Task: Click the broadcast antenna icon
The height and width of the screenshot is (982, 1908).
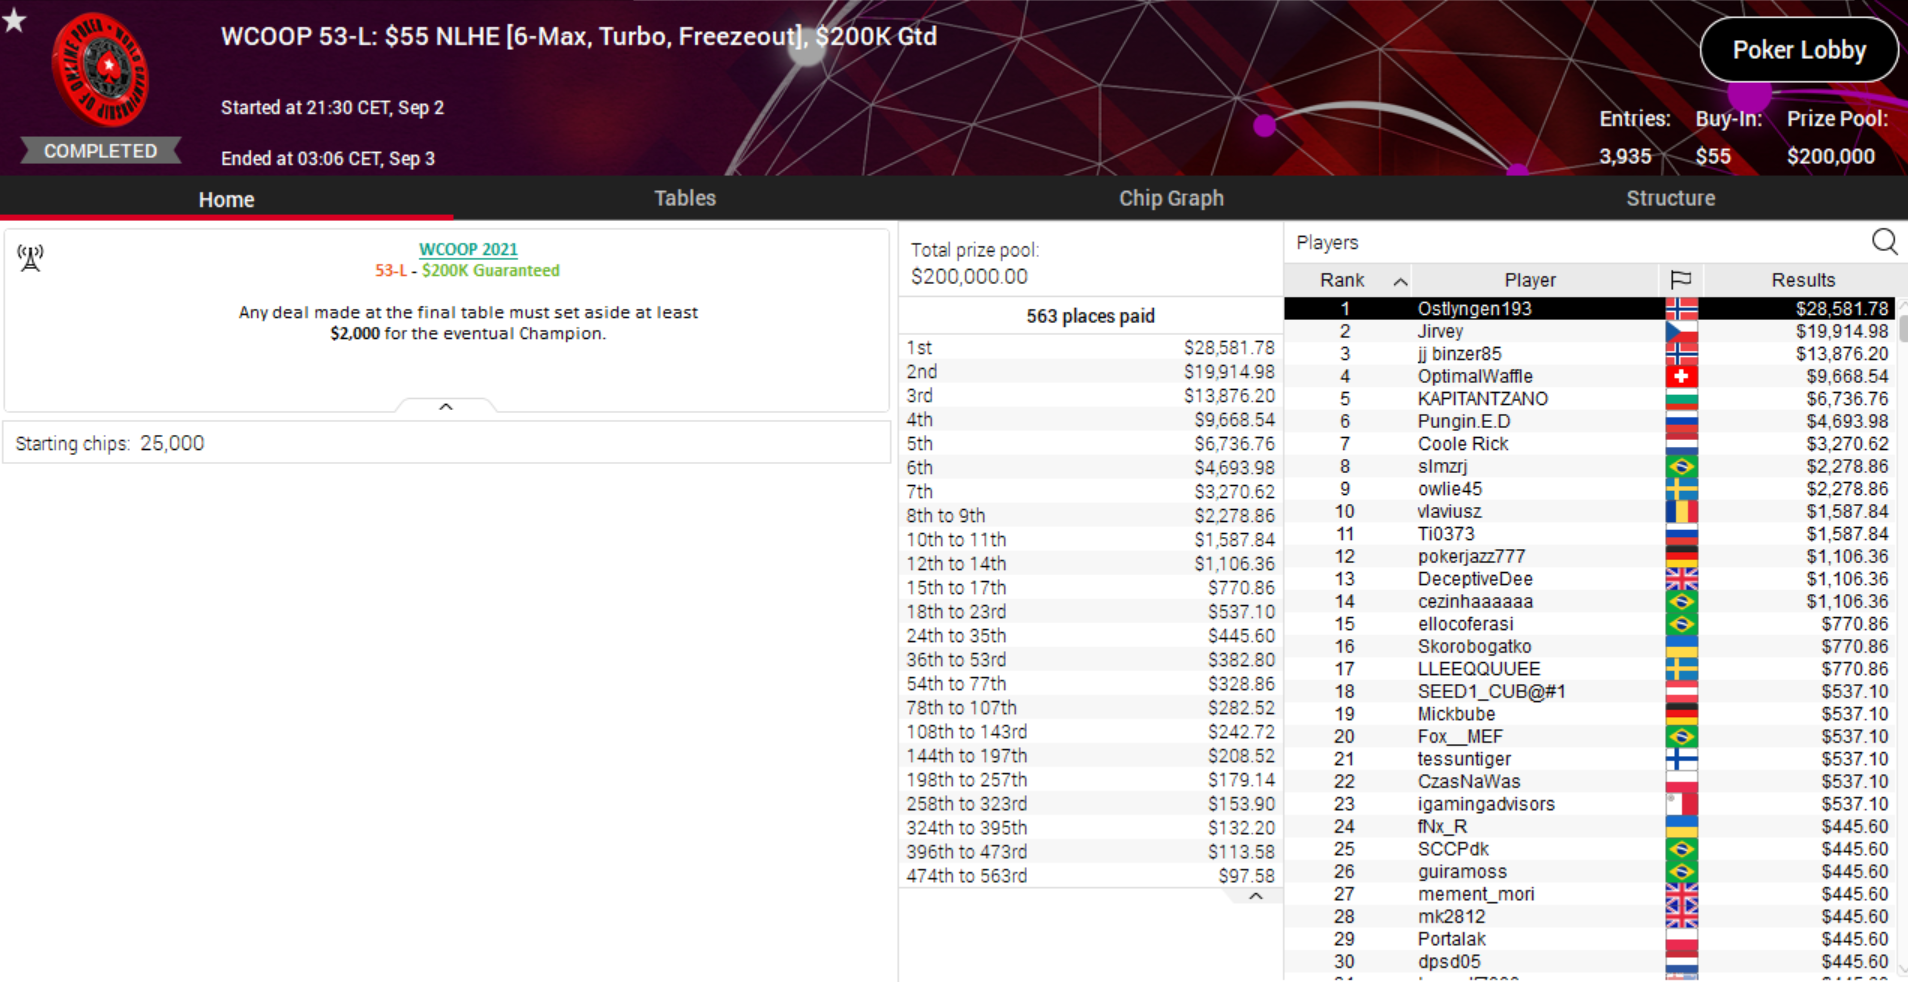Action: [x=30, y=258]
